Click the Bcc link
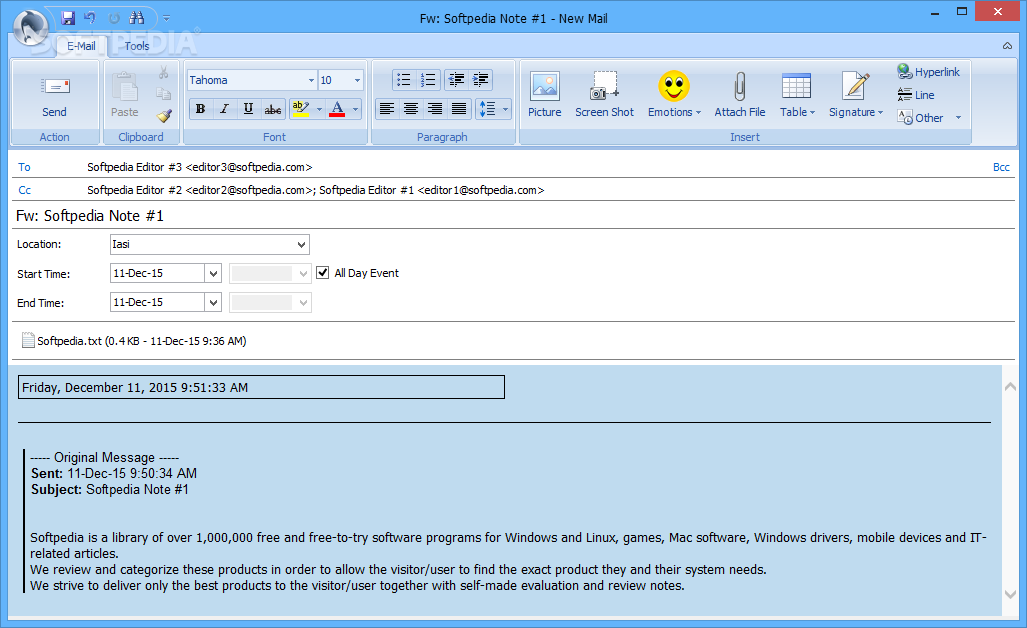The image size is (1027, 628). pyautogui.click(x=1001, y=167)
